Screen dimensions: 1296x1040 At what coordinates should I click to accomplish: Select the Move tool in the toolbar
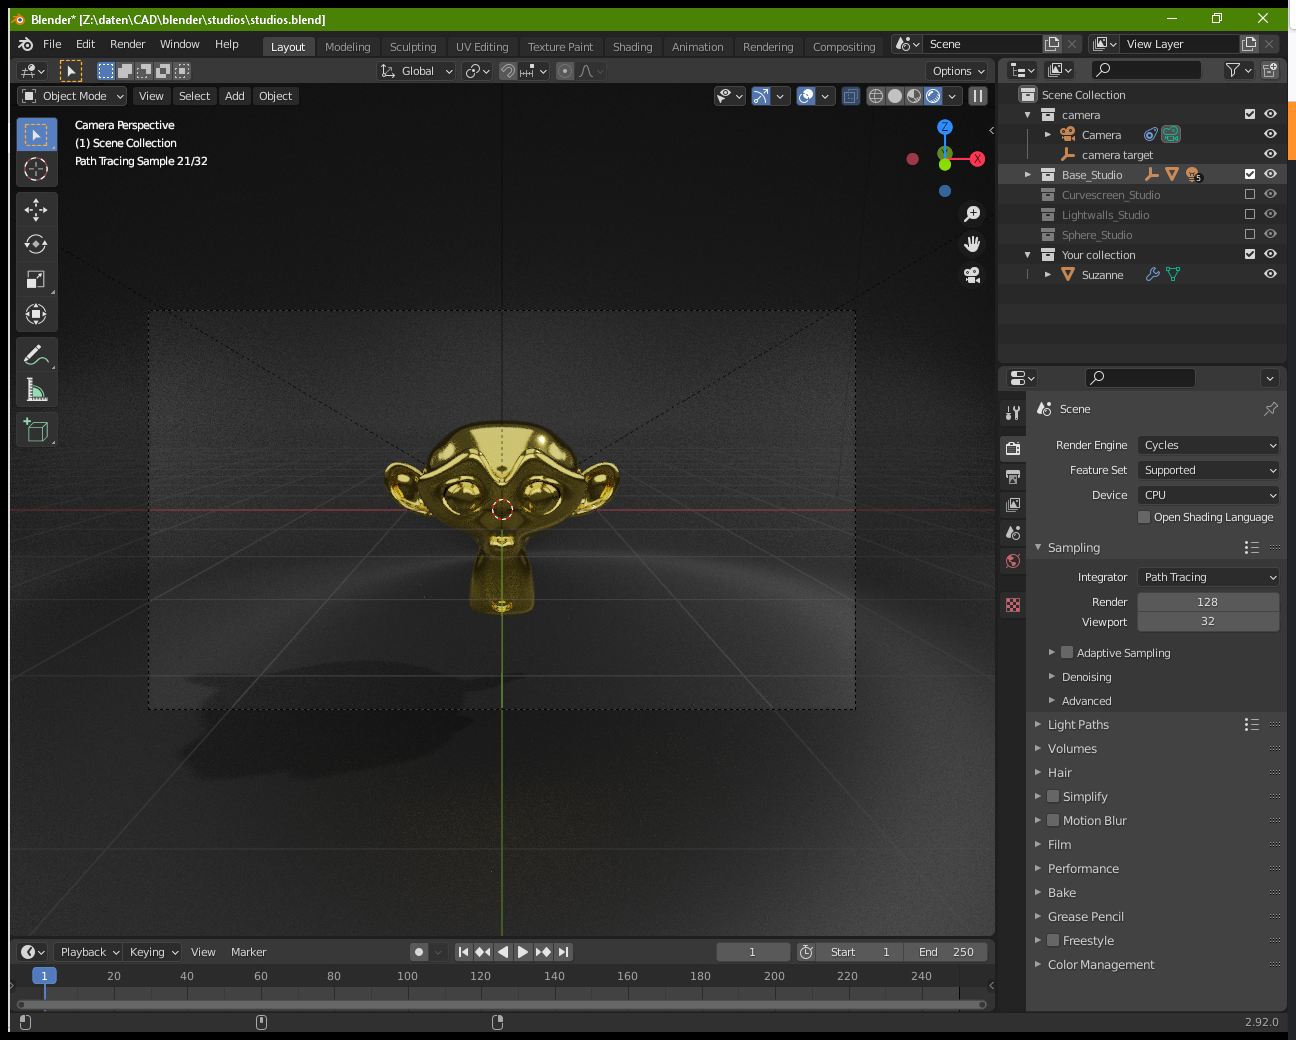click(x=36, y=209)
